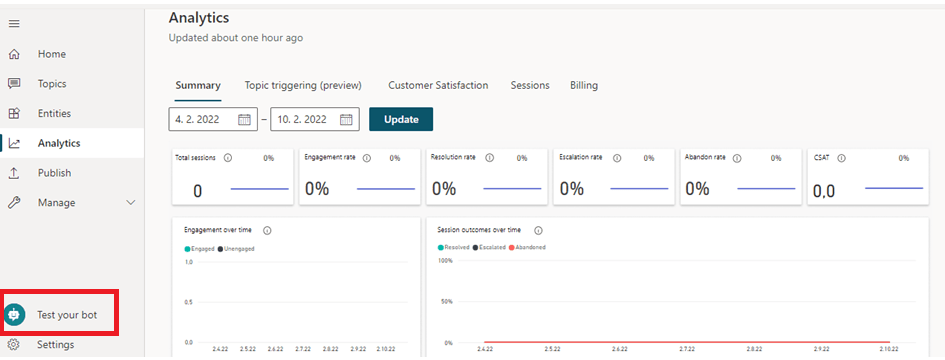
Task: Click the Test your bot icon
Action: tap(14, 315)
